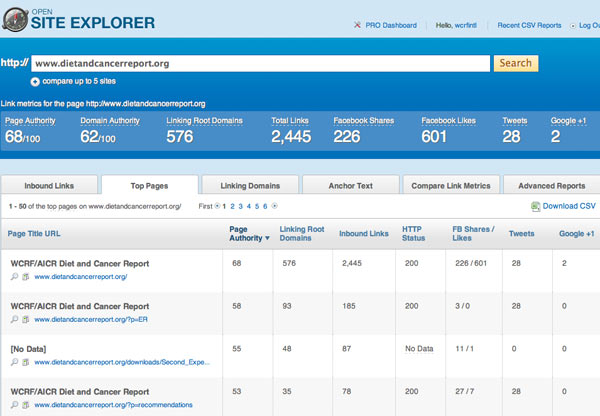Click the plus icon beside compare sites

[x=35, y=82]
